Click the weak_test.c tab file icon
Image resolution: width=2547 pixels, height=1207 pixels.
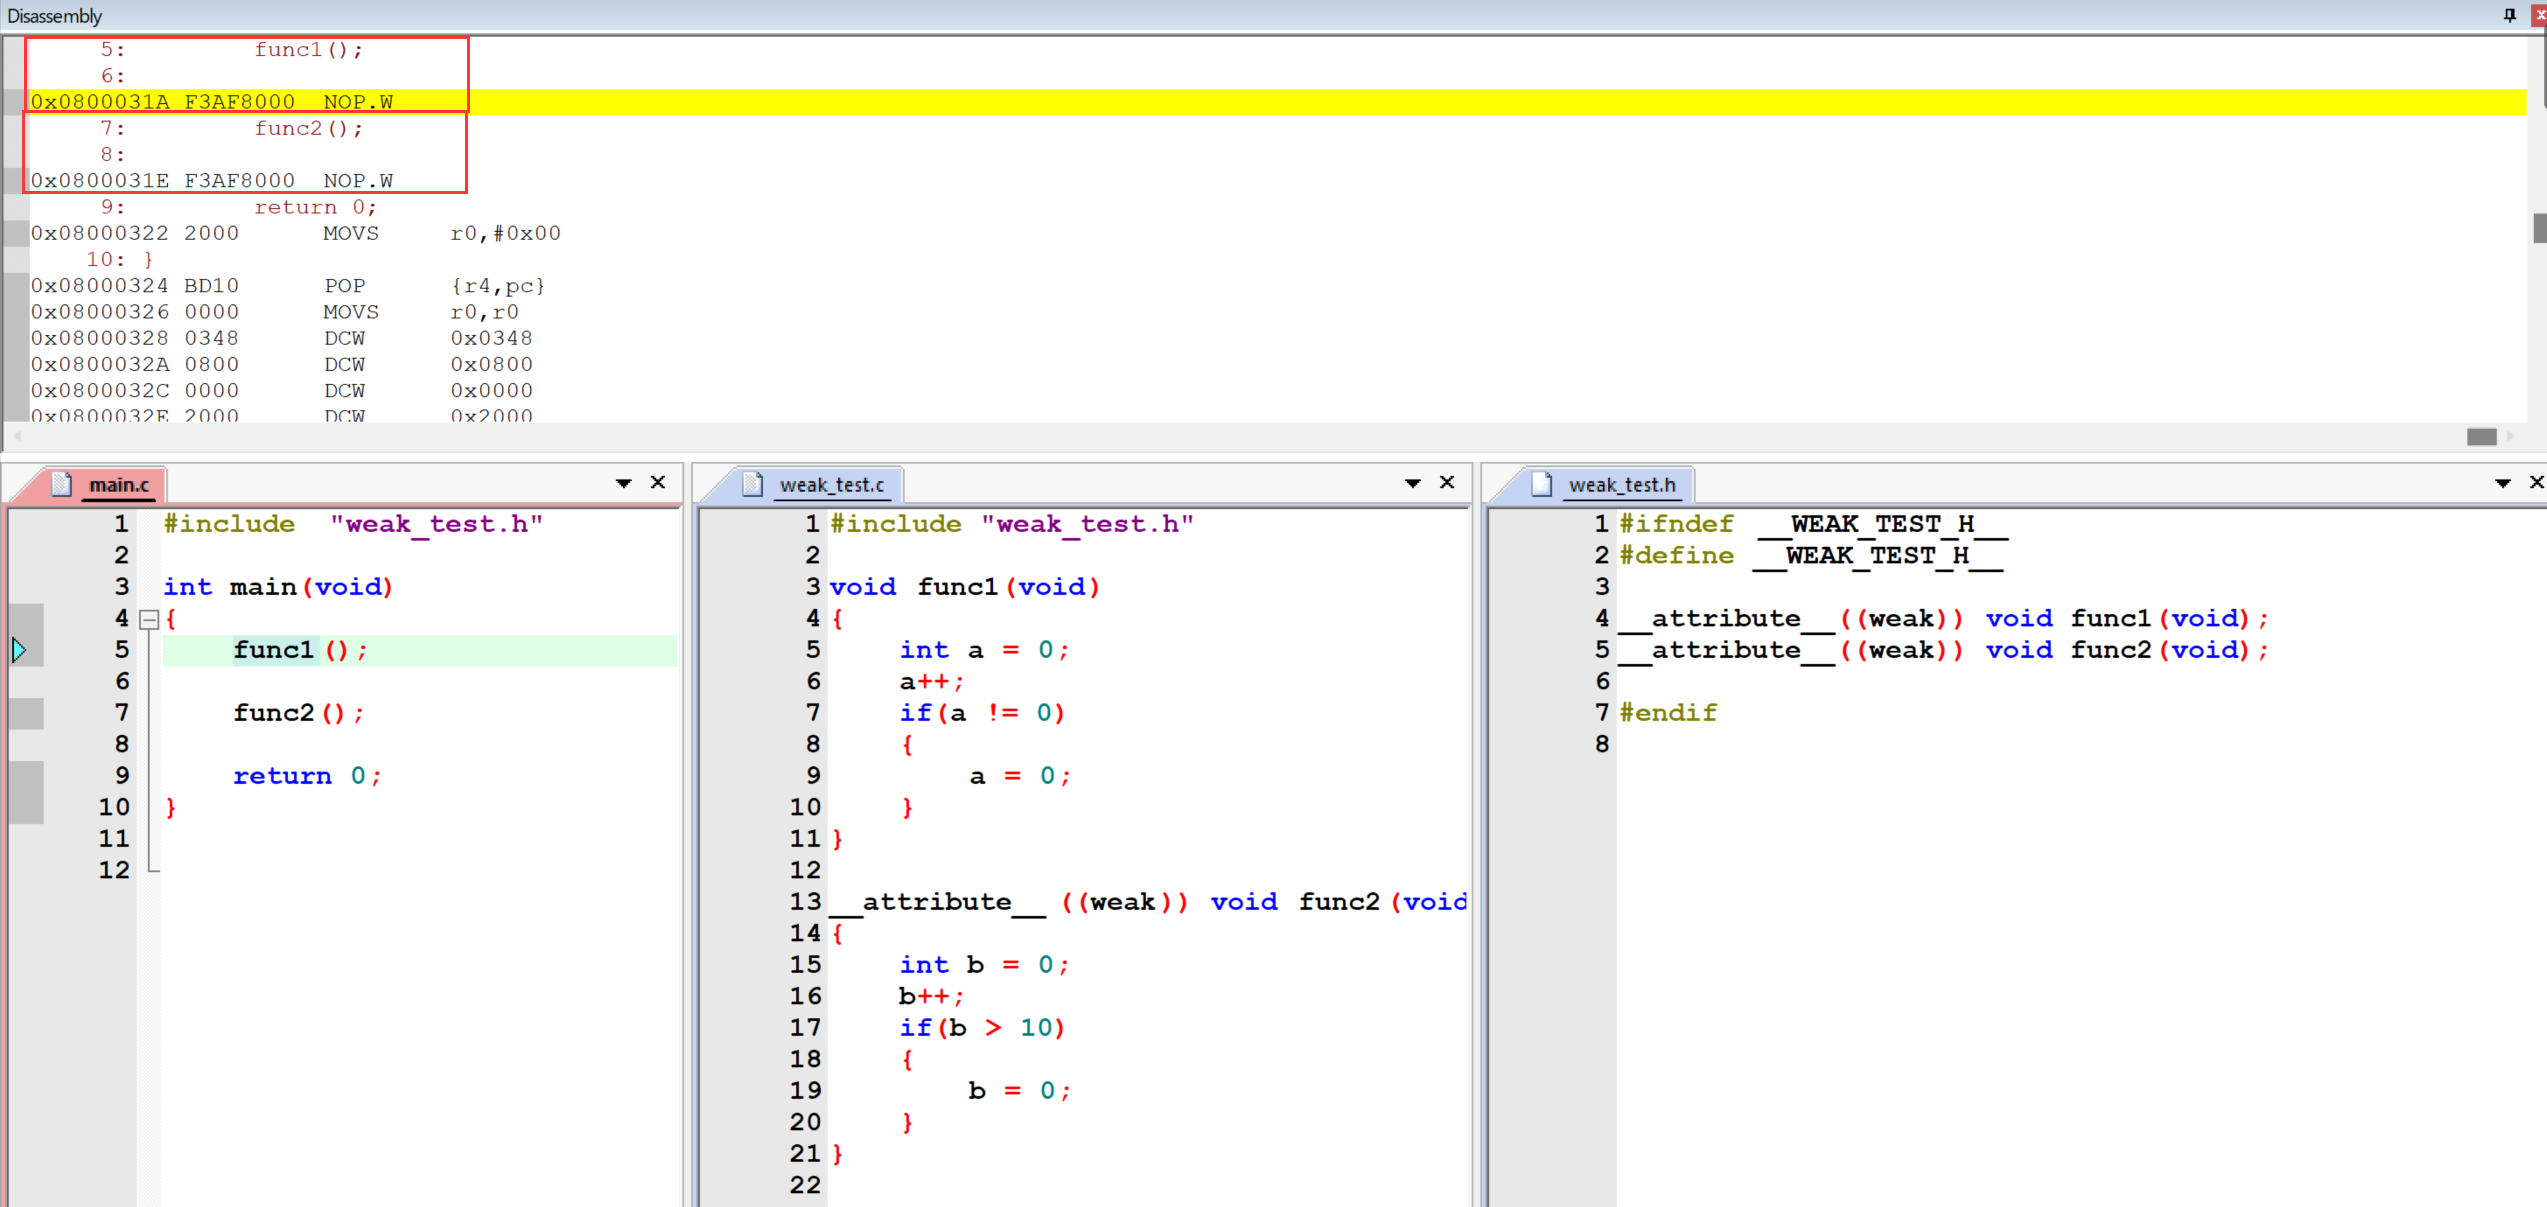pyautogui.click(x=753, y=484)
